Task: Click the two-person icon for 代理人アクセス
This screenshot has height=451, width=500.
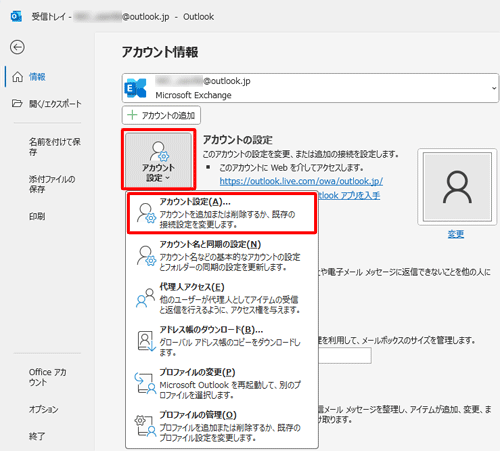Action: click(x=145, y=298)
